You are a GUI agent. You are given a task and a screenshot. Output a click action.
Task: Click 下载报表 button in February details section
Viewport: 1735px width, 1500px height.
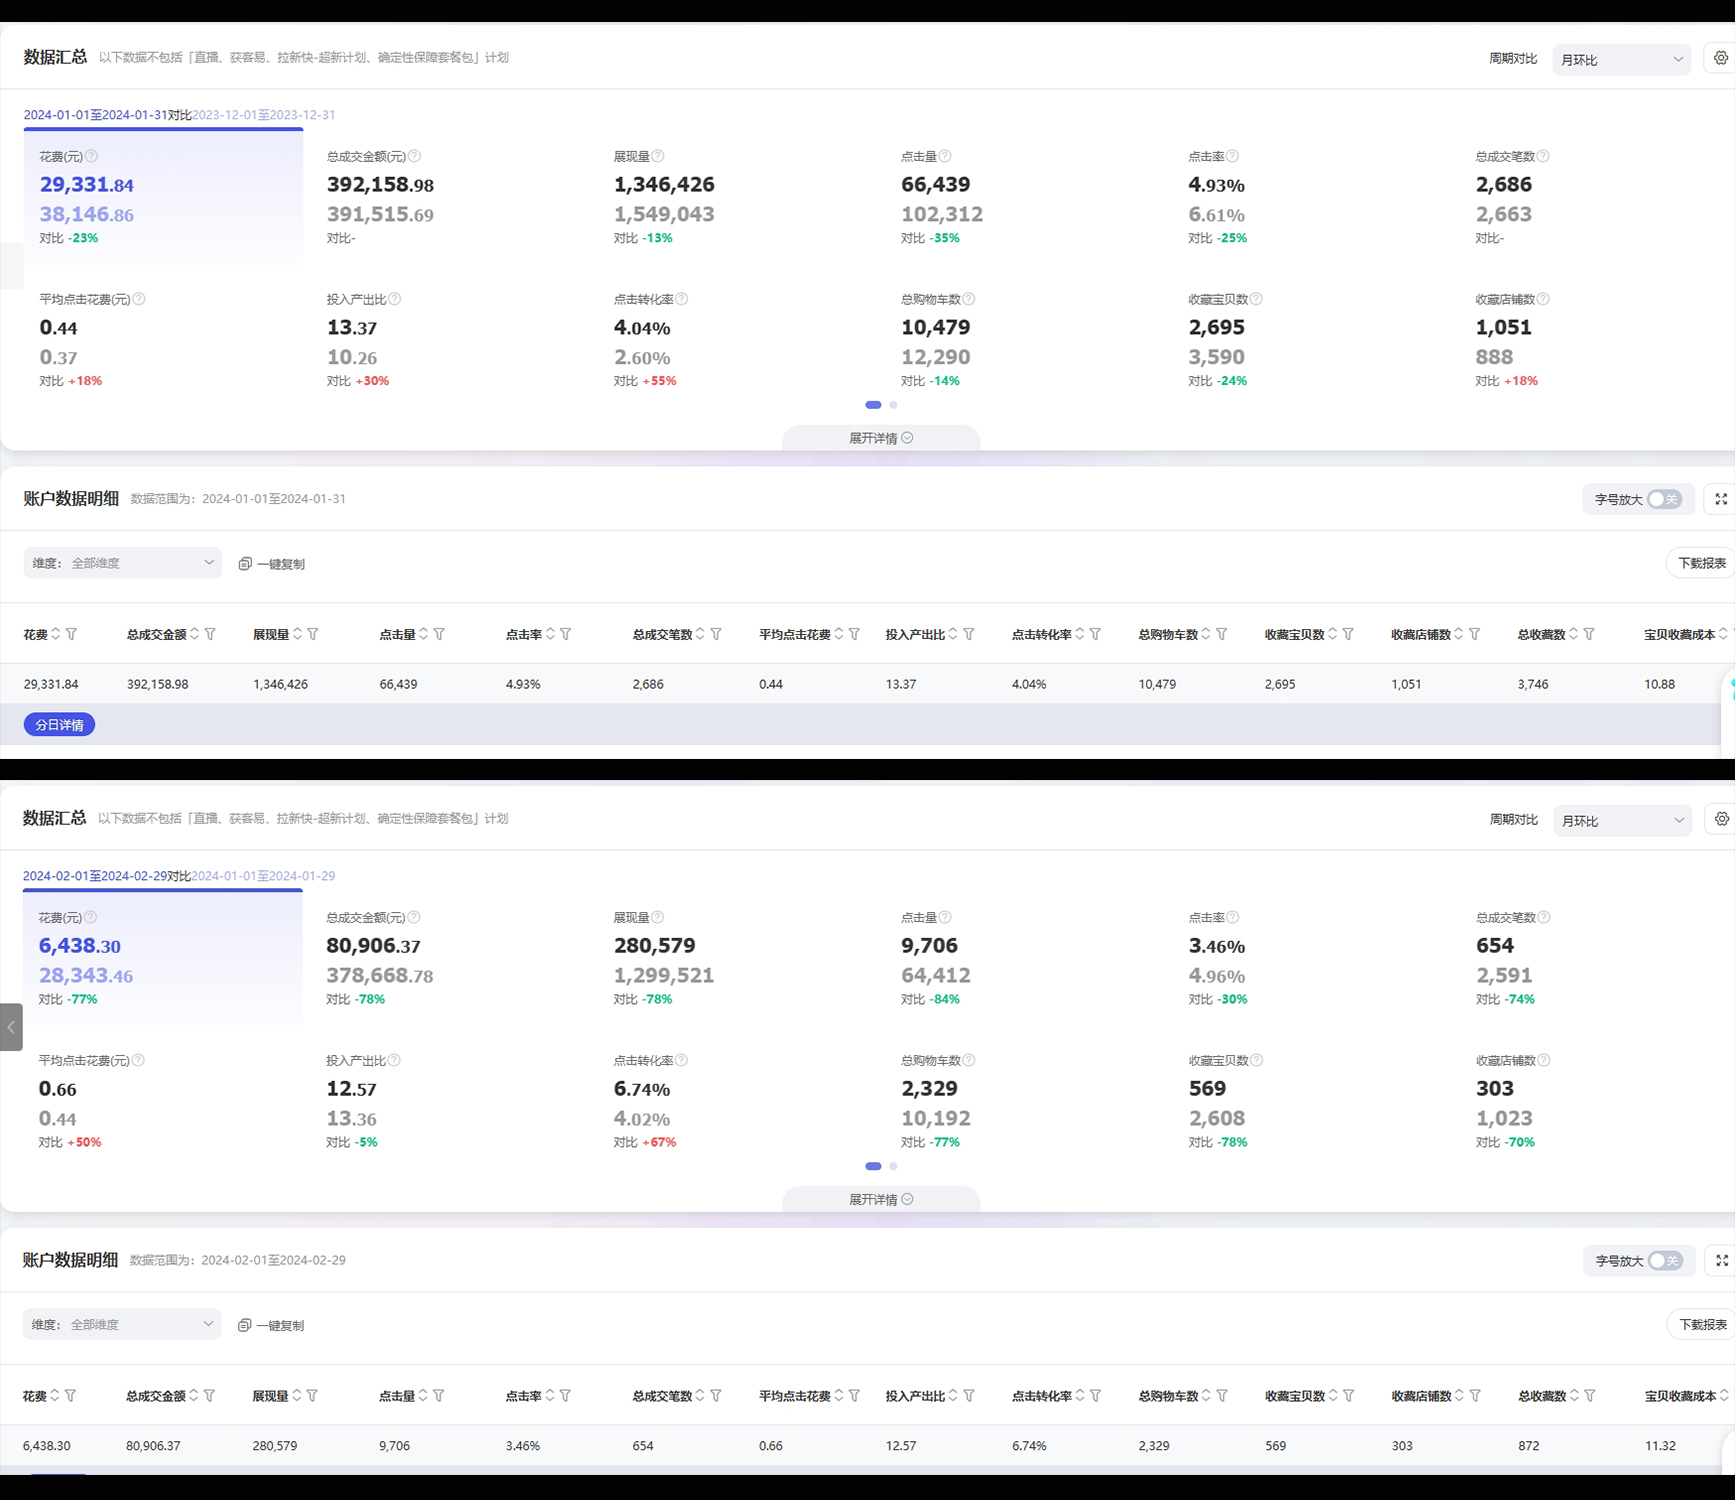coord(1701,1324)
